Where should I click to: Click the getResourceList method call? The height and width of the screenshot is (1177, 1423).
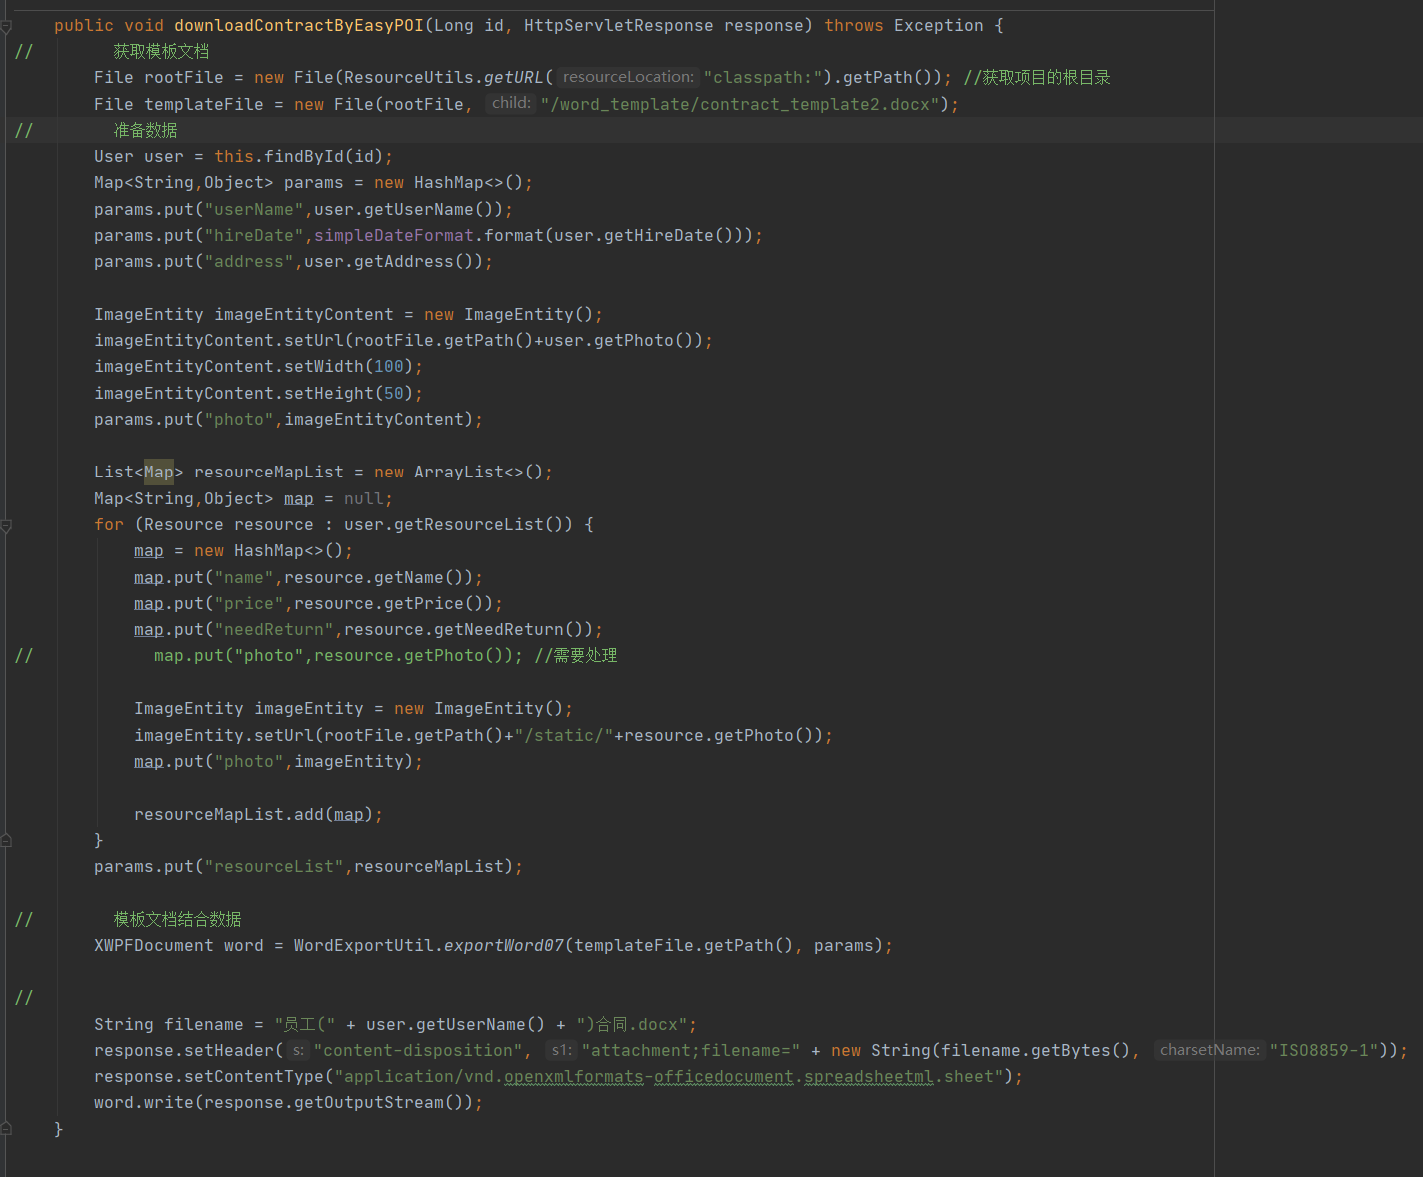469,525
